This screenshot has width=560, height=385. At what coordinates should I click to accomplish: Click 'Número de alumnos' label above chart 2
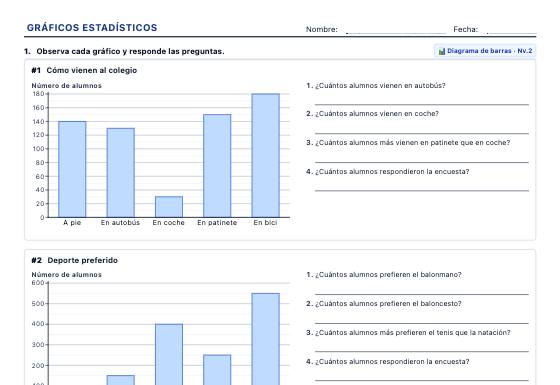pyautogui.click(x=66, y=275)
